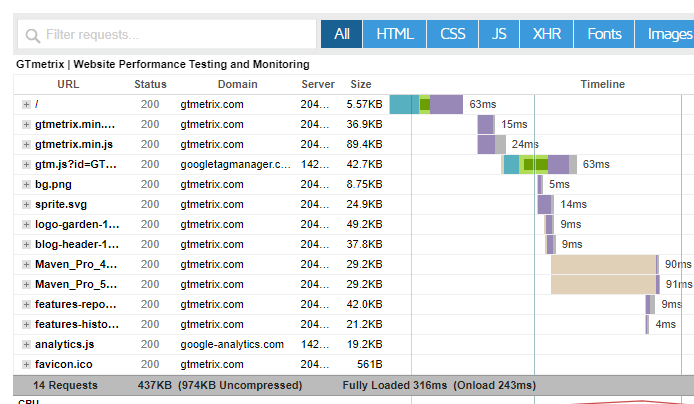
Task: Click the google-analytics.com domain cell
Action: (232, 344)
